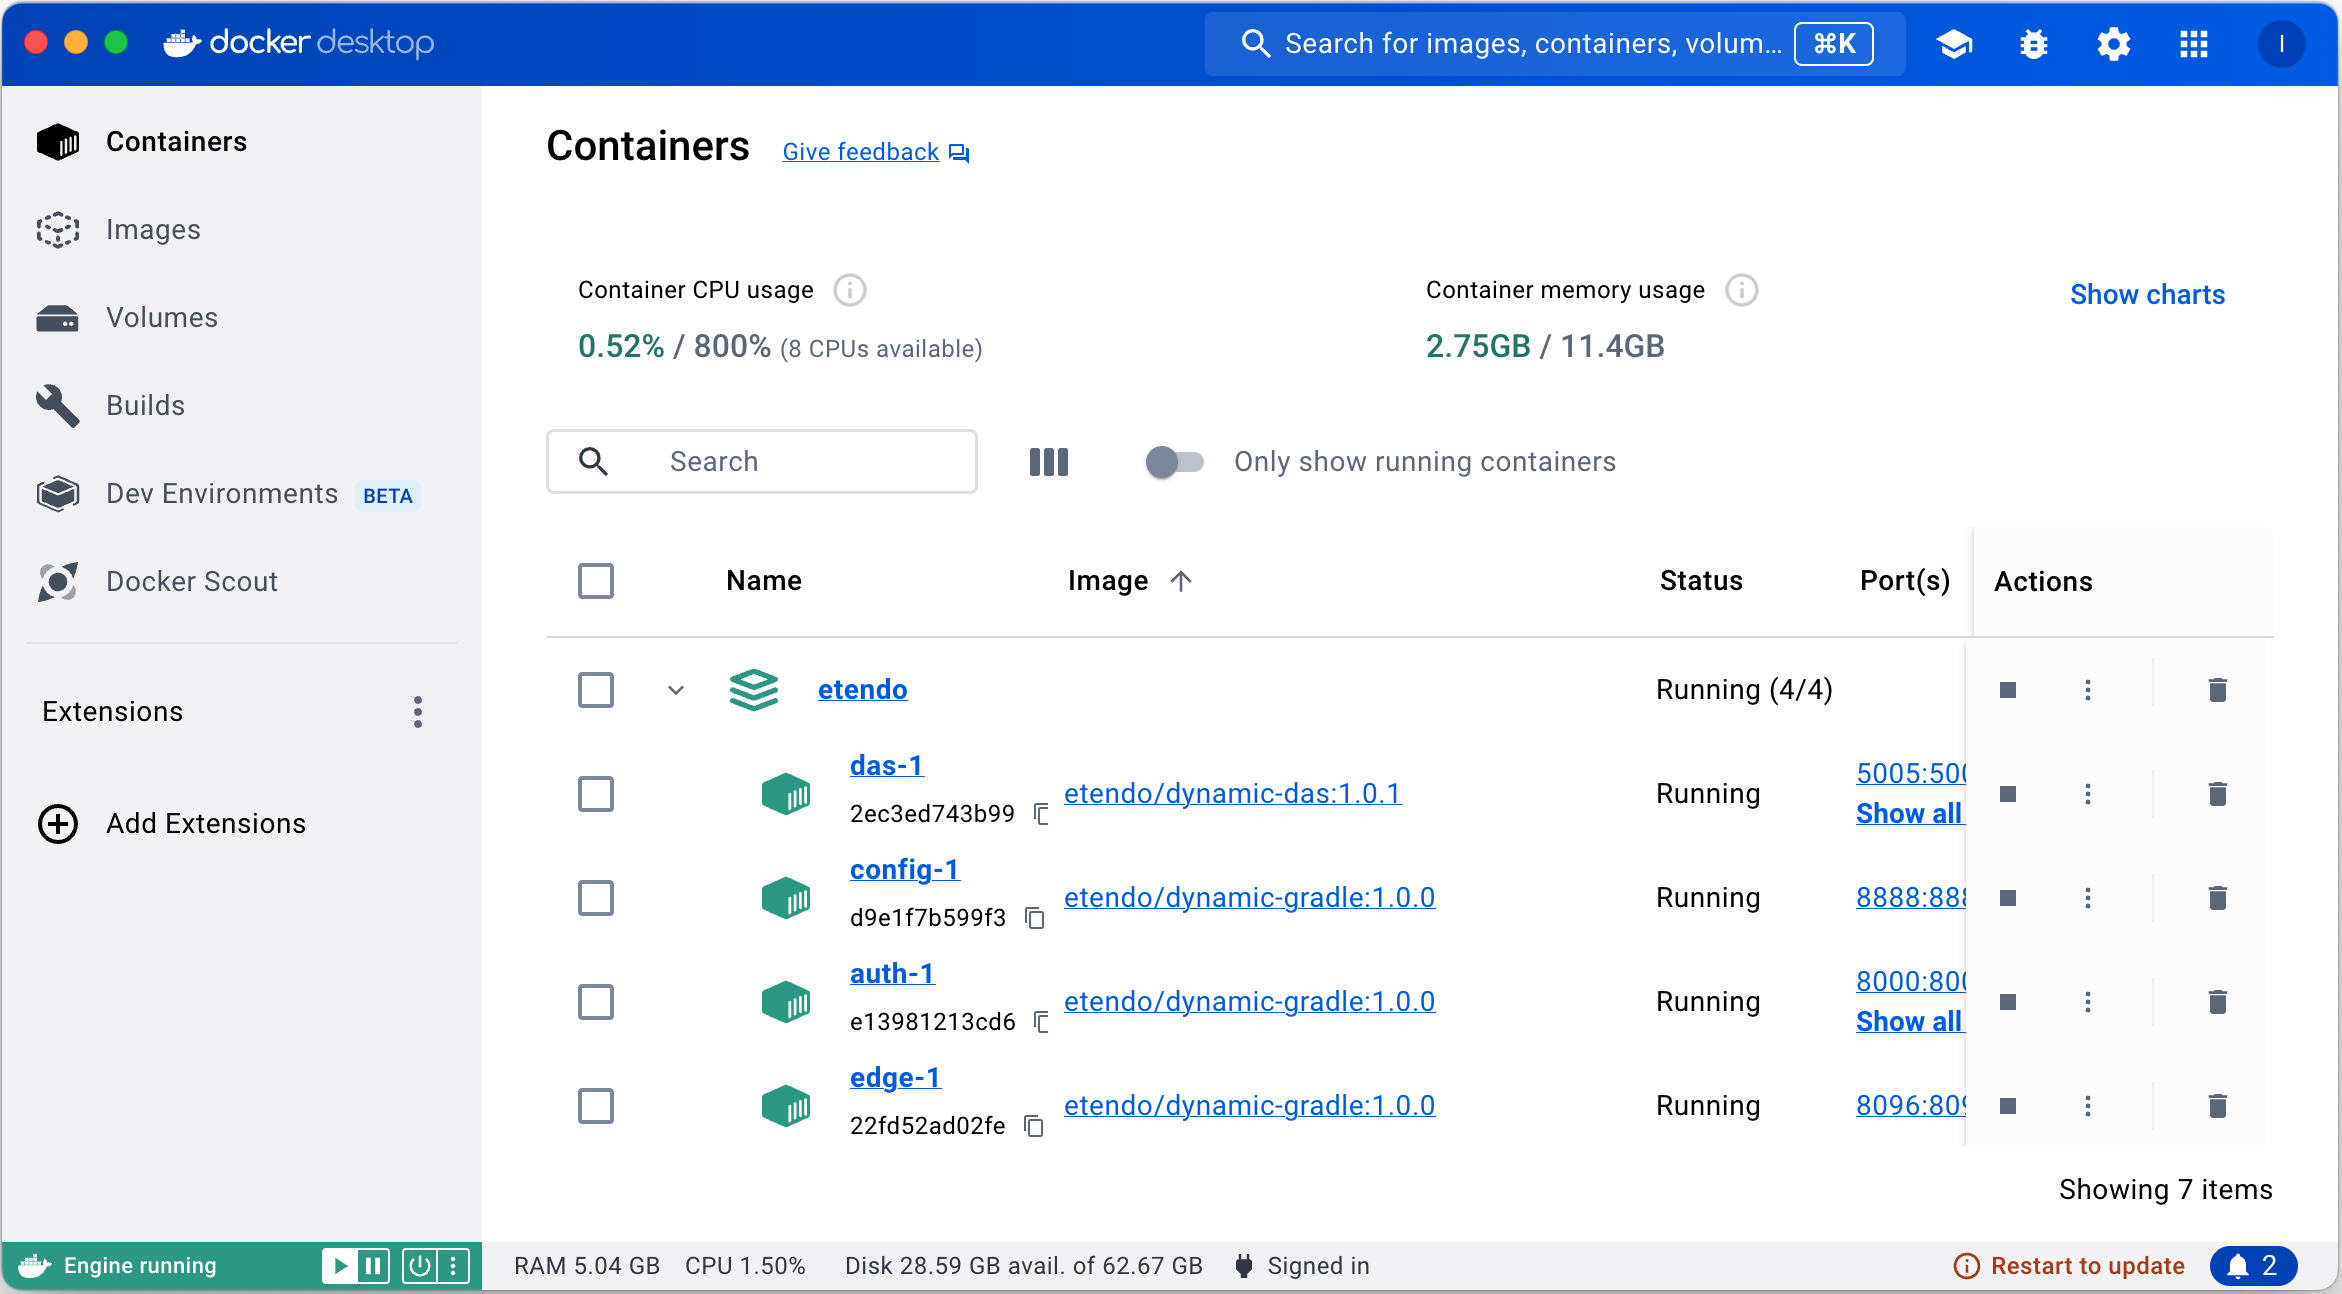The width and height of the screenshot is (2342, 1294).
Task: Copy the config-1 container ID
Action: click(x=1036, y=918)
